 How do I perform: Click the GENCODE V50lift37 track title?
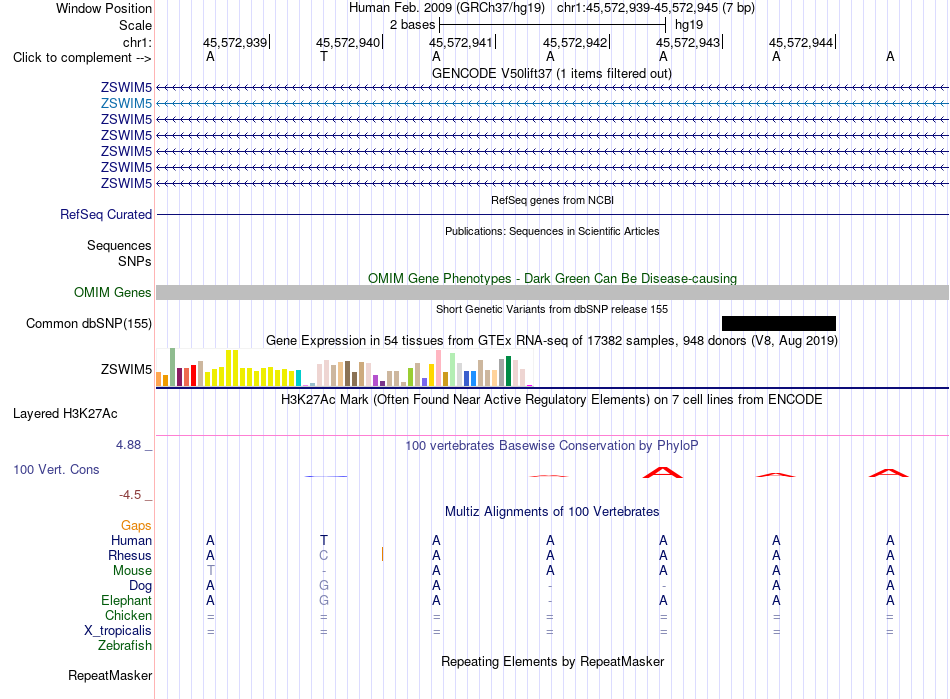(x=552, y=73)
